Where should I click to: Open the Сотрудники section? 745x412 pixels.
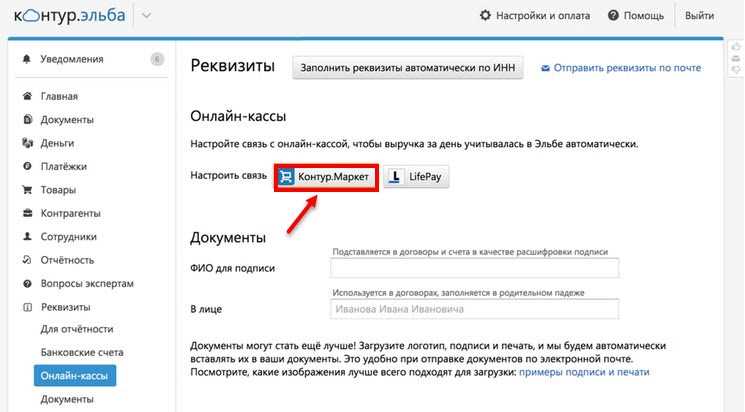pos(68,237)
